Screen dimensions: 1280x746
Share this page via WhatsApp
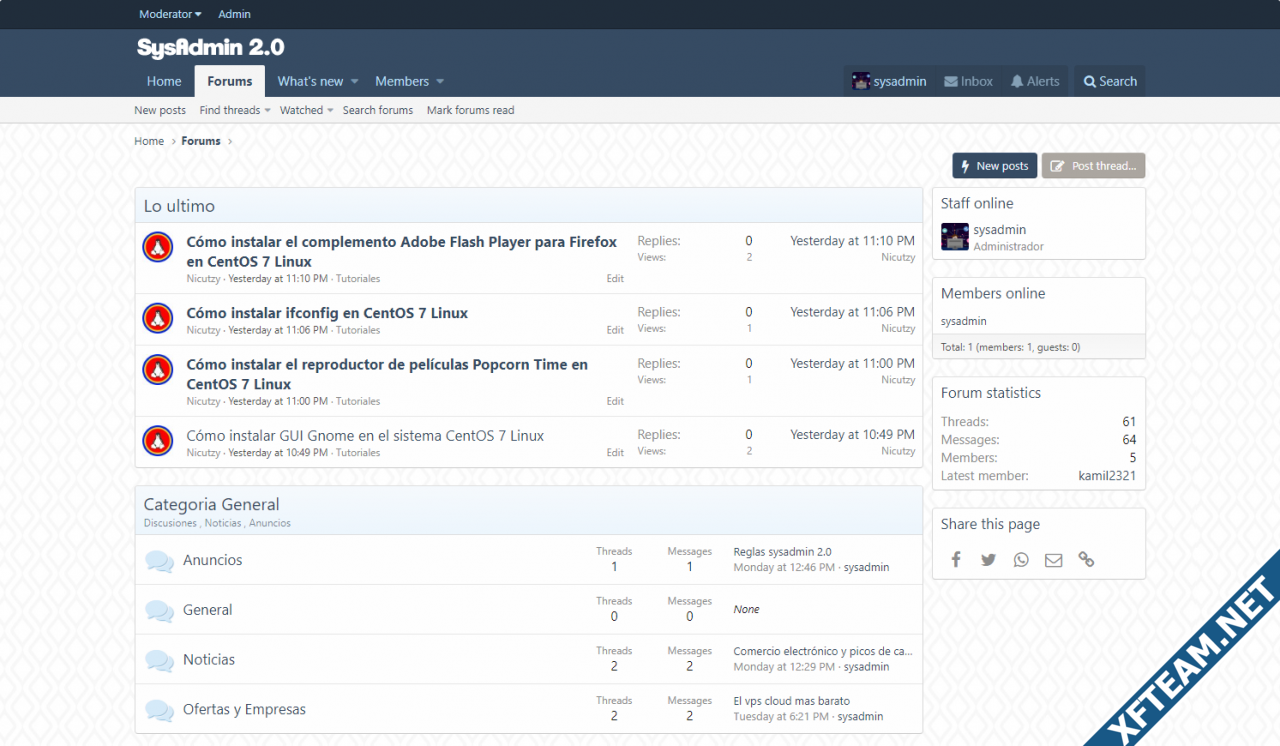coord(1021,560)
